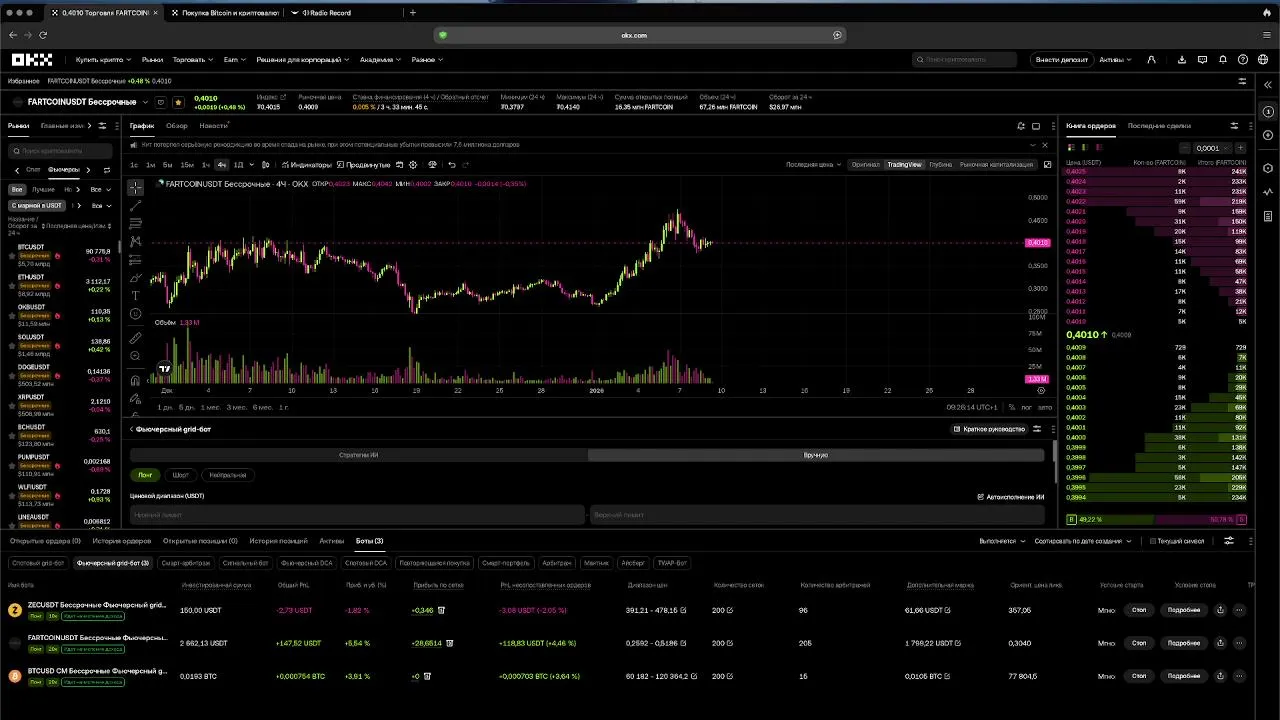Open the user profile icon in header
Screen dimensions: 1280x720
tap(1151, 60)
